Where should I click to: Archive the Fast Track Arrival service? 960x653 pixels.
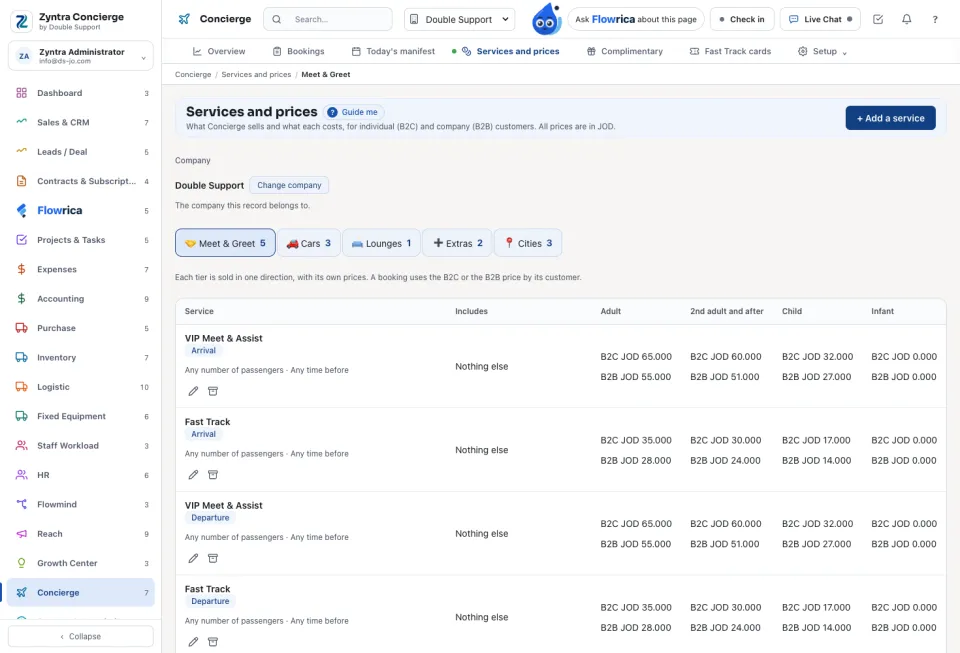213,475
